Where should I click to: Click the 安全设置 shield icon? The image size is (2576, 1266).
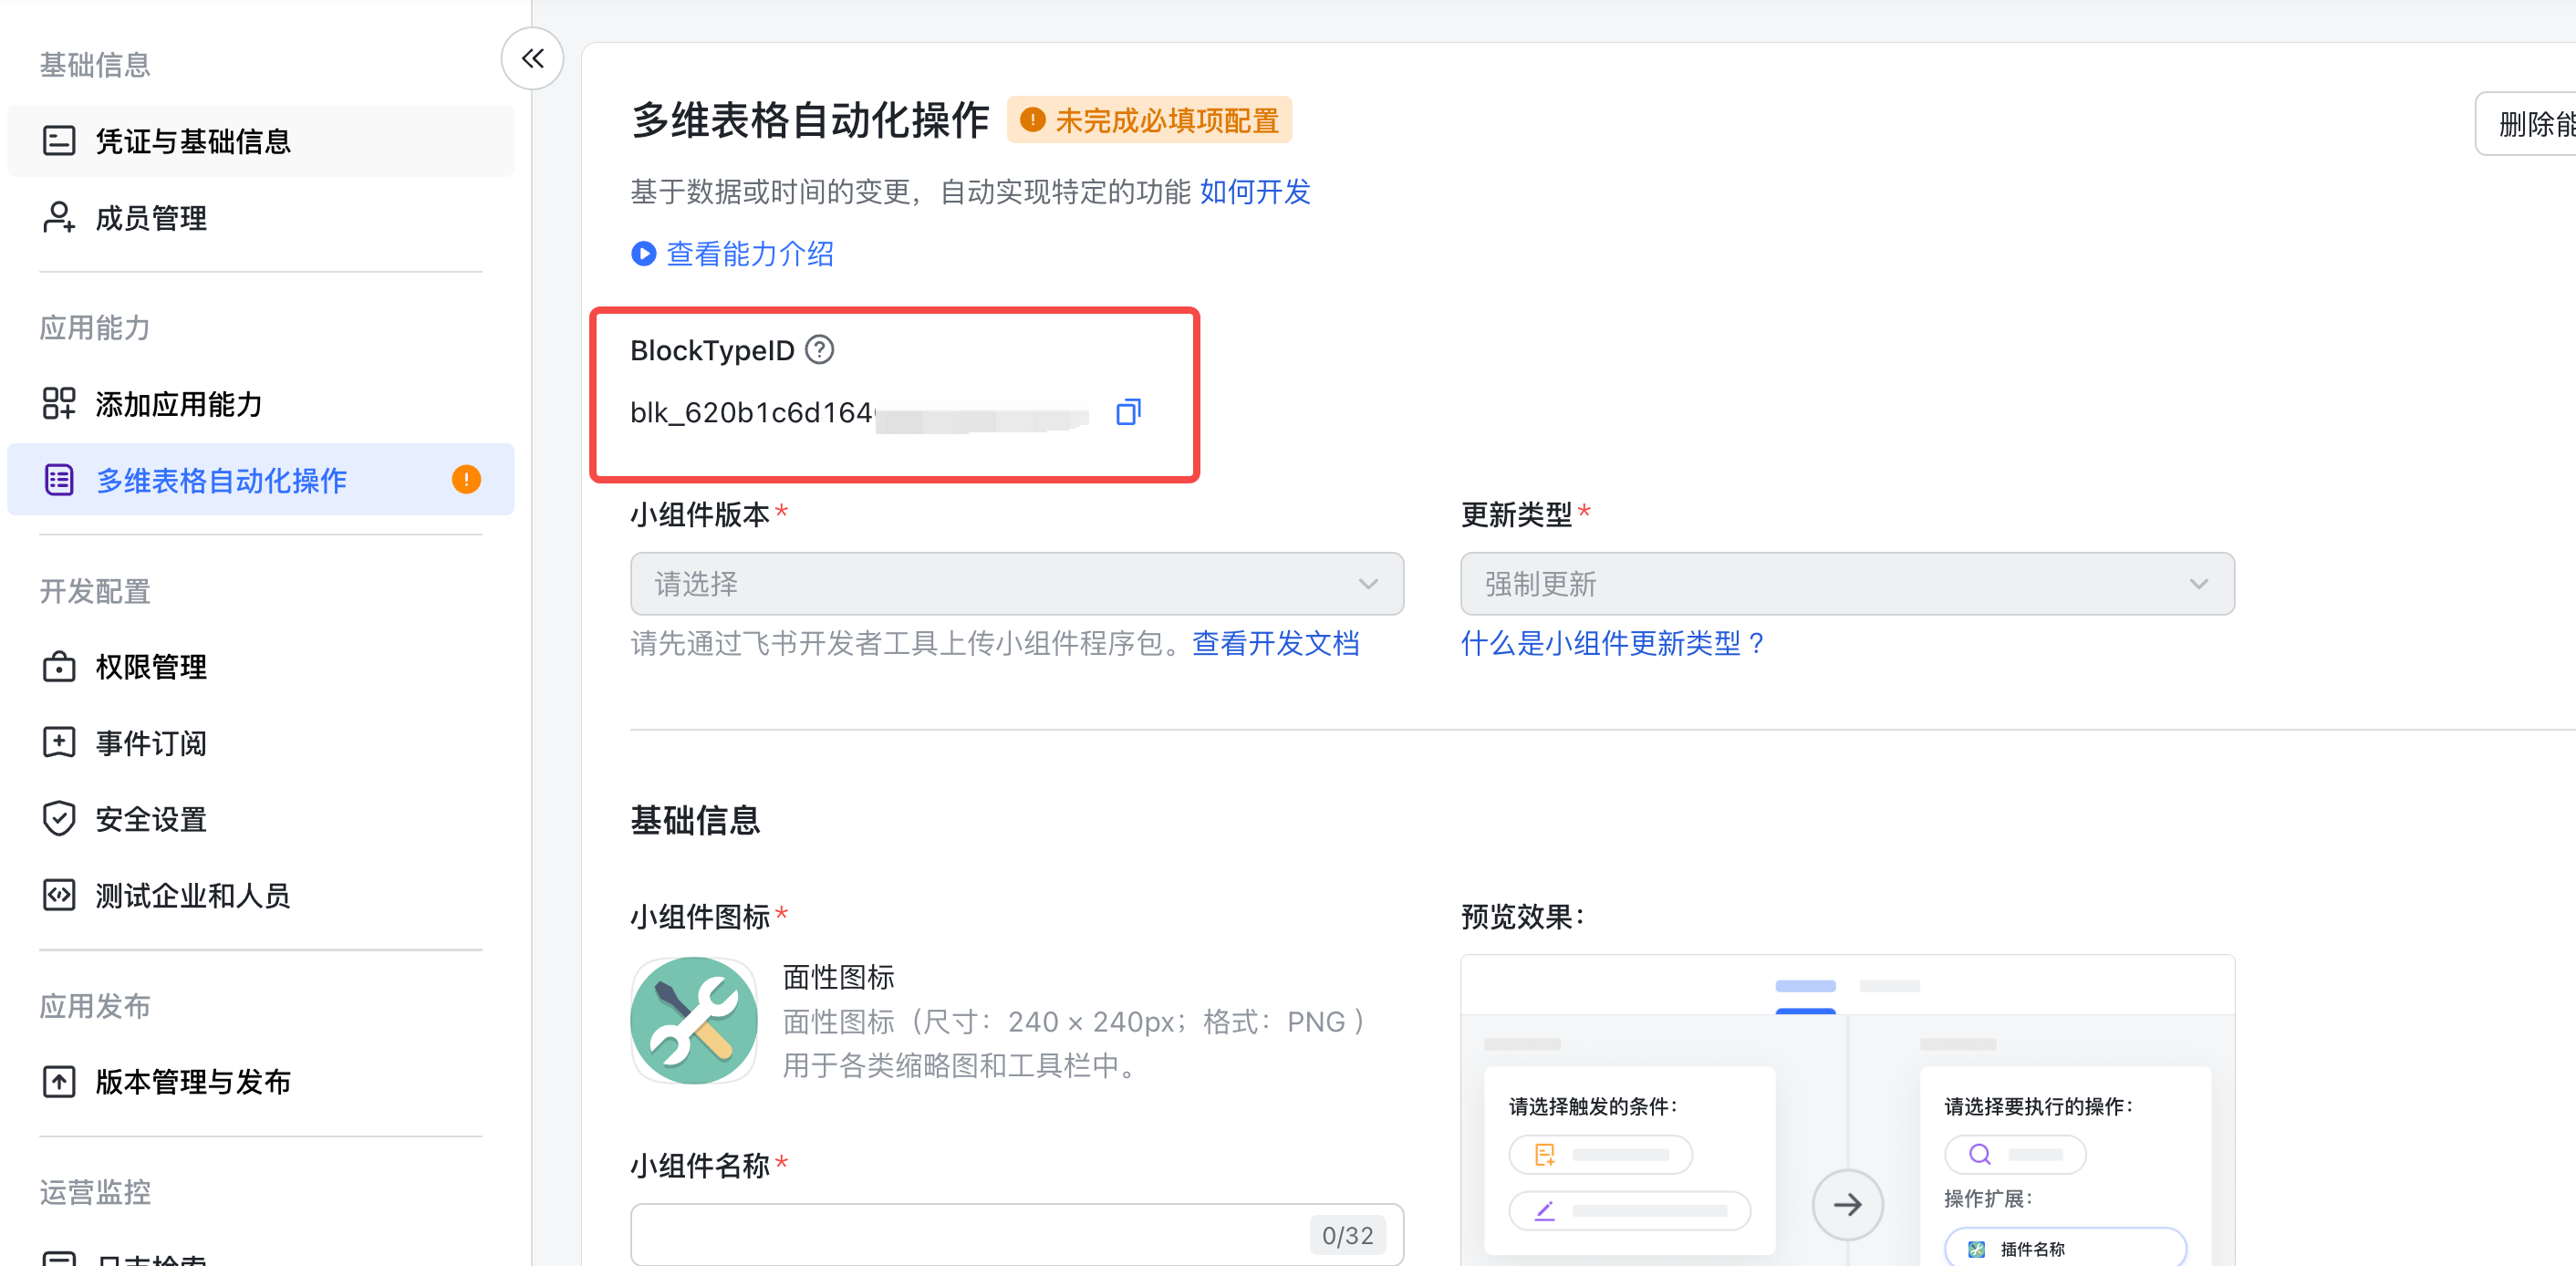click(59, 818)
